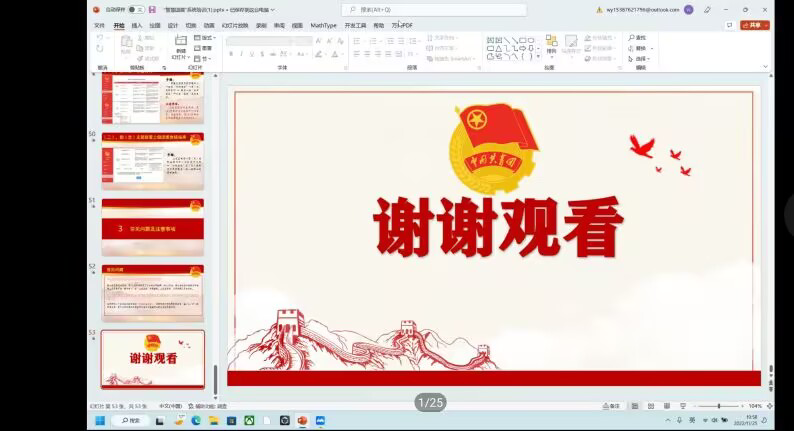Collapse the ribbon with the chevron
This screenshot has width=794, height=431.
(765, 66)
